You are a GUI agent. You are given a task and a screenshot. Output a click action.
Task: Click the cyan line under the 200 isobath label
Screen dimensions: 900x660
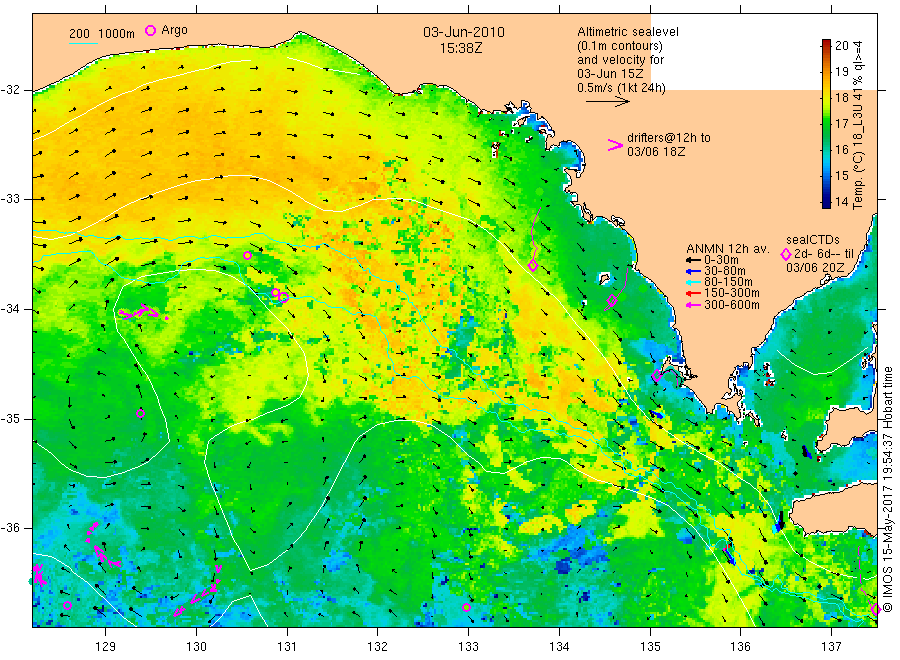point(83,42)
